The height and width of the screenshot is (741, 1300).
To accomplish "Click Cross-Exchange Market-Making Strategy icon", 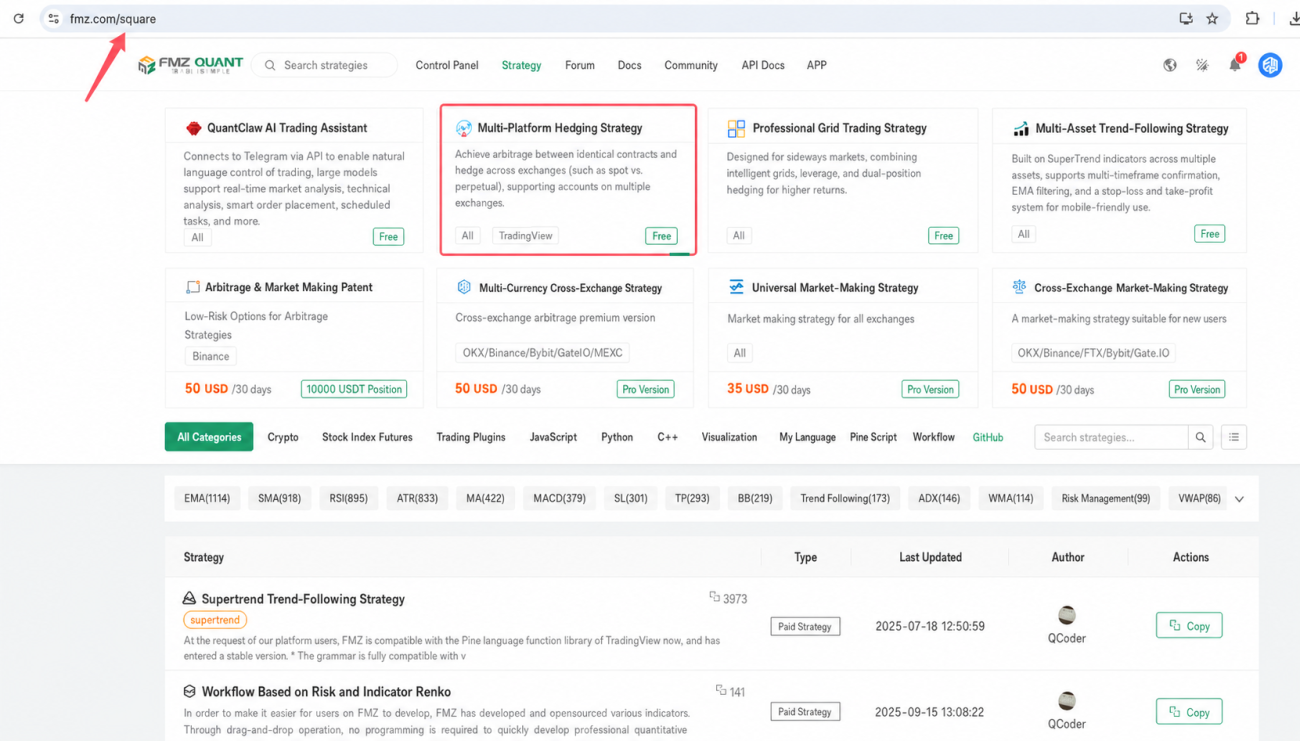I will [x=1019, y=287].
